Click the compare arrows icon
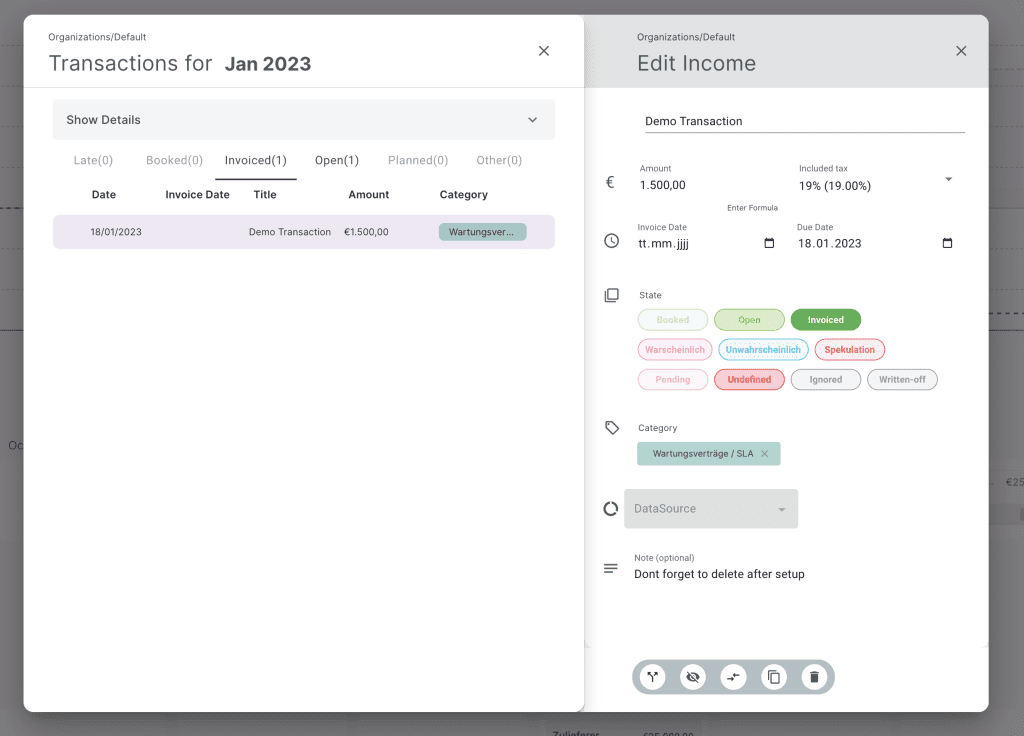The width and height of the screenshot is (1024, 736). (x=734, y=677)
